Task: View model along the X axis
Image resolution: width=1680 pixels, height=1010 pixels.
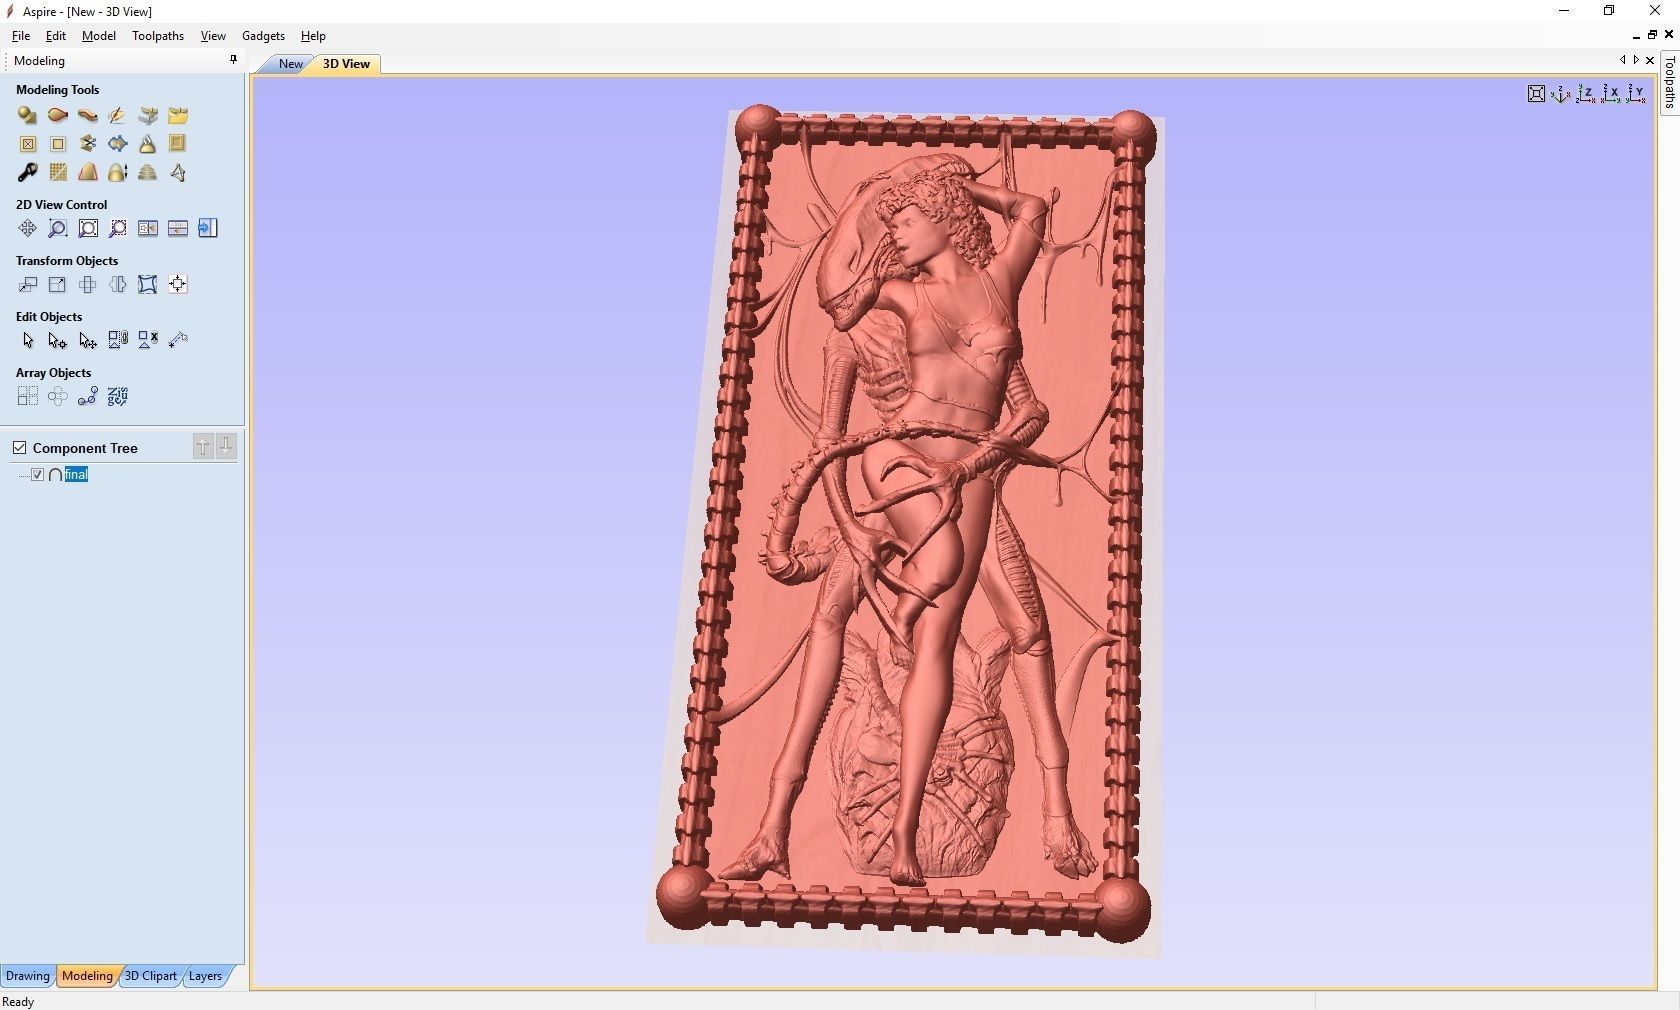Action: coord(1611,94)
